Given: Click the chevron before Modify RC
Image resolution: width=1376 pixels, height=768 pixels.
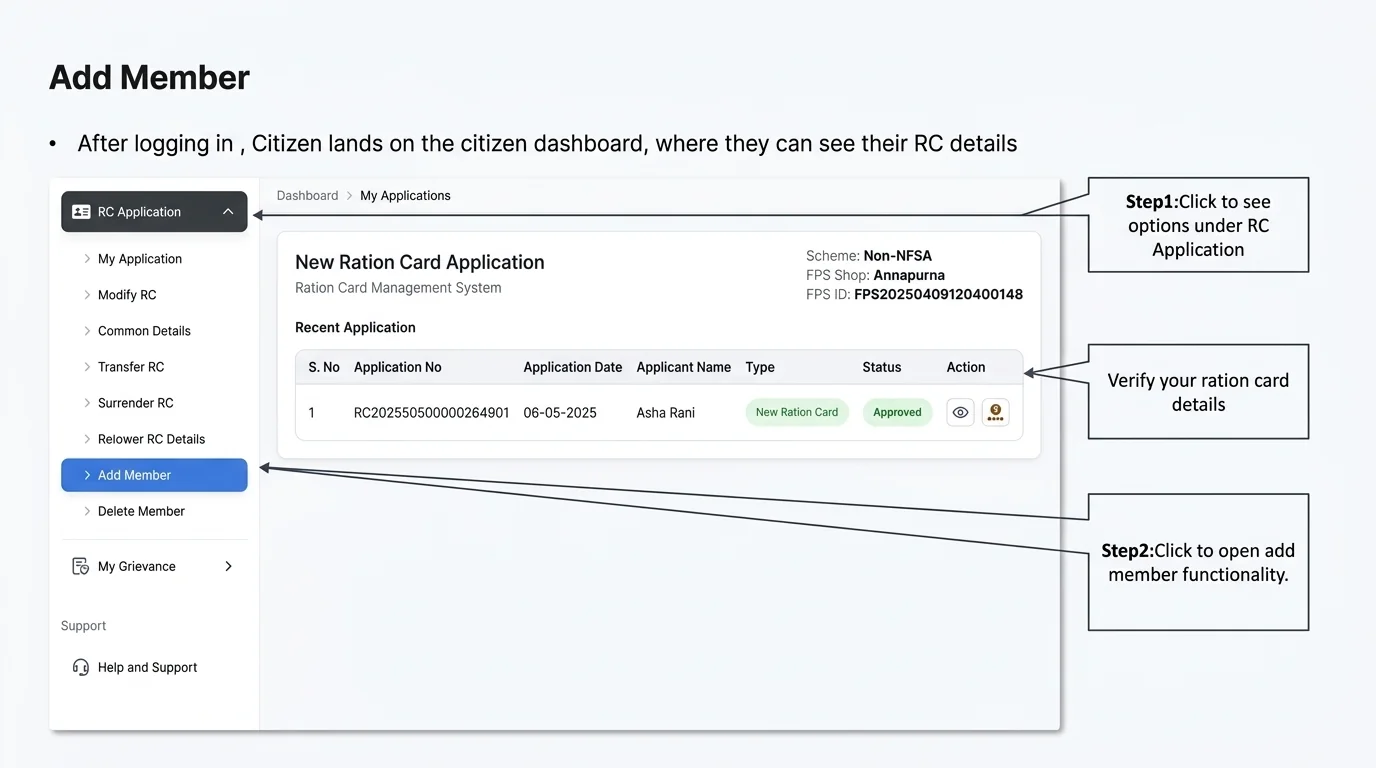Looking at the screenshot, I should 87,294.
